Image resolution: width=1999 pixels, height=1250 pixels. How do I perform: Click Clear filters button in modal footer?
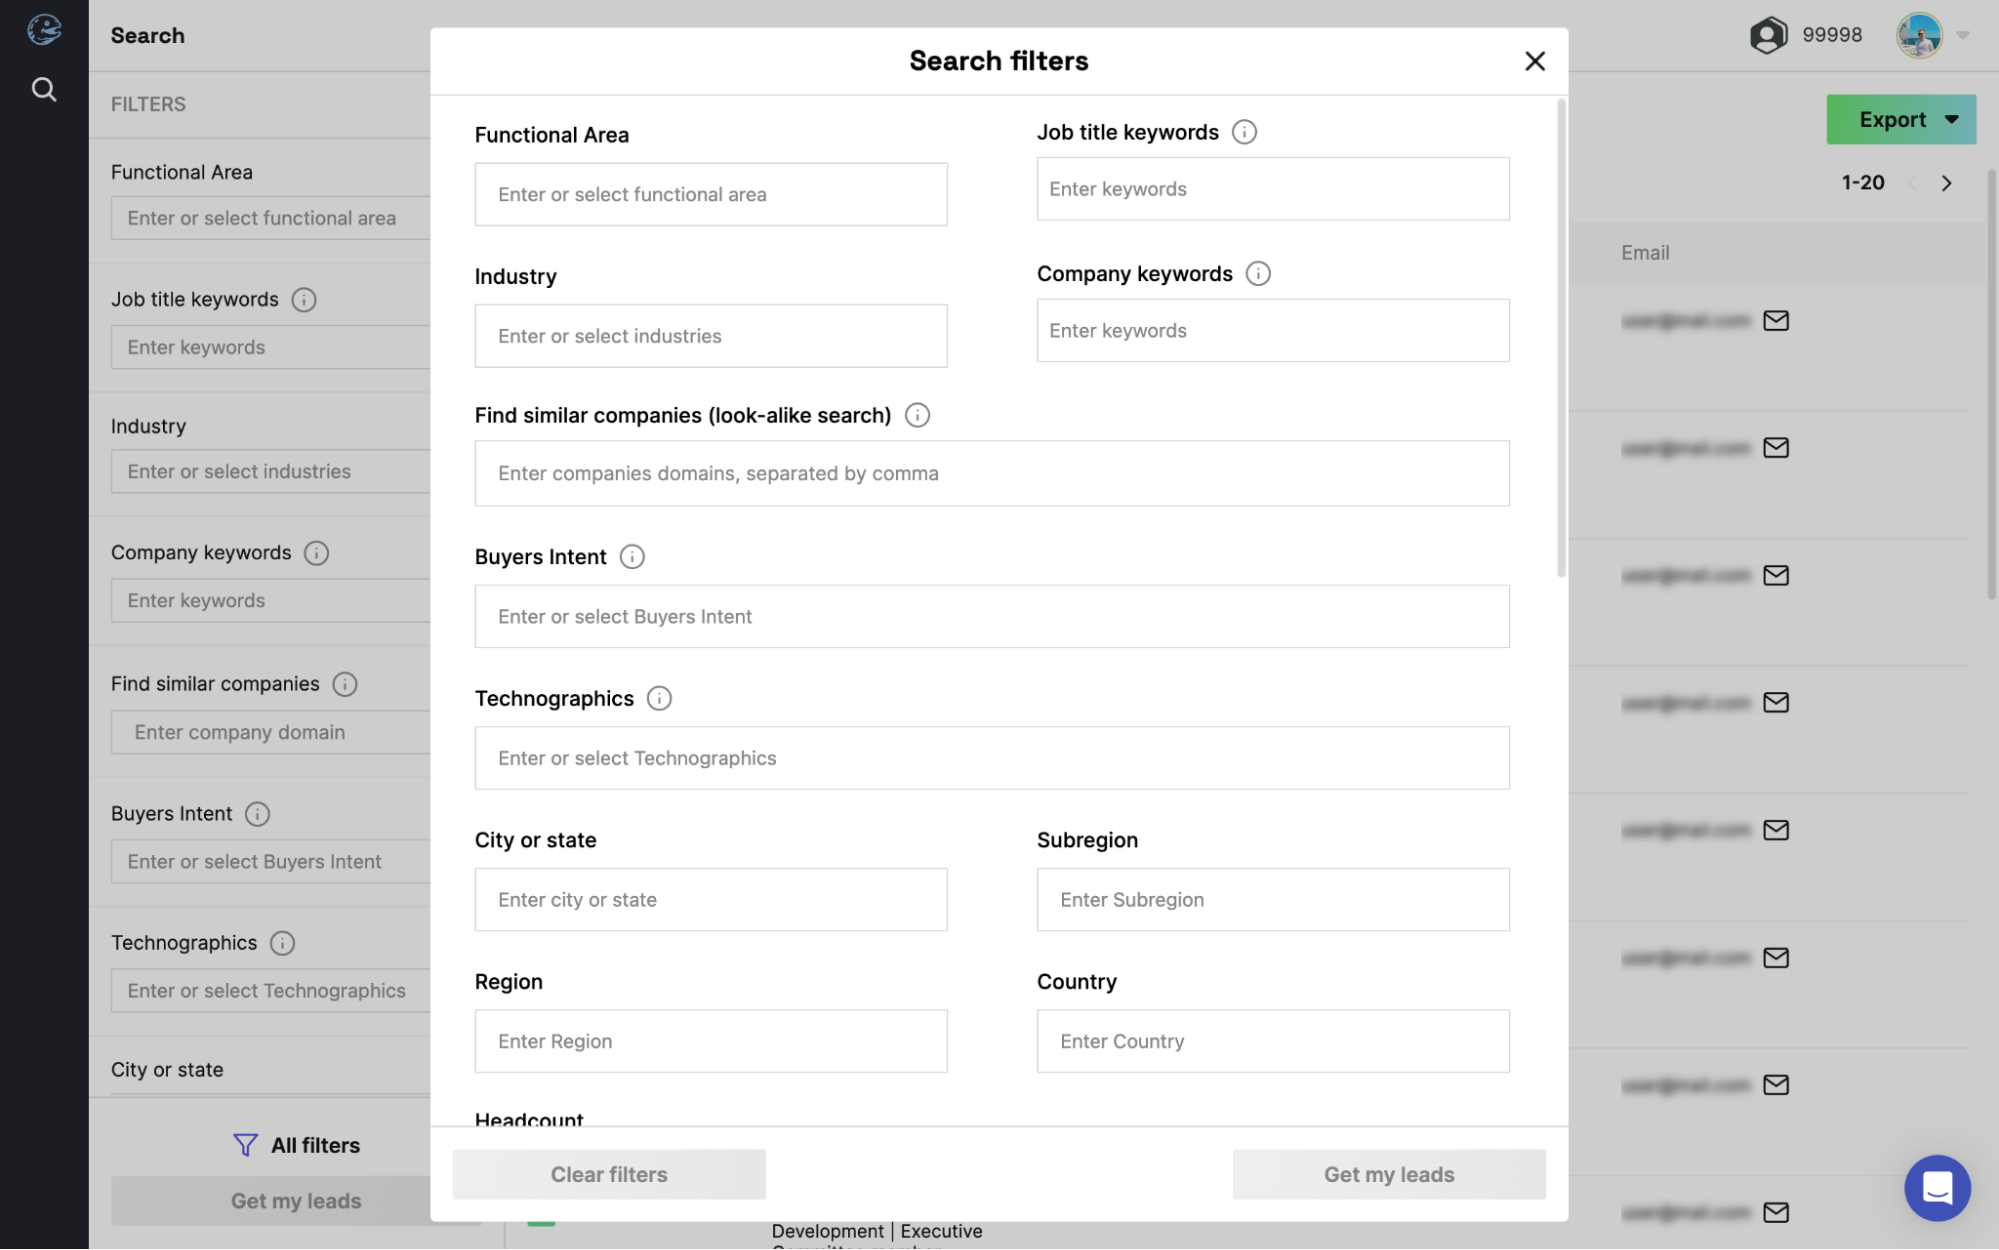[609, 1174]
